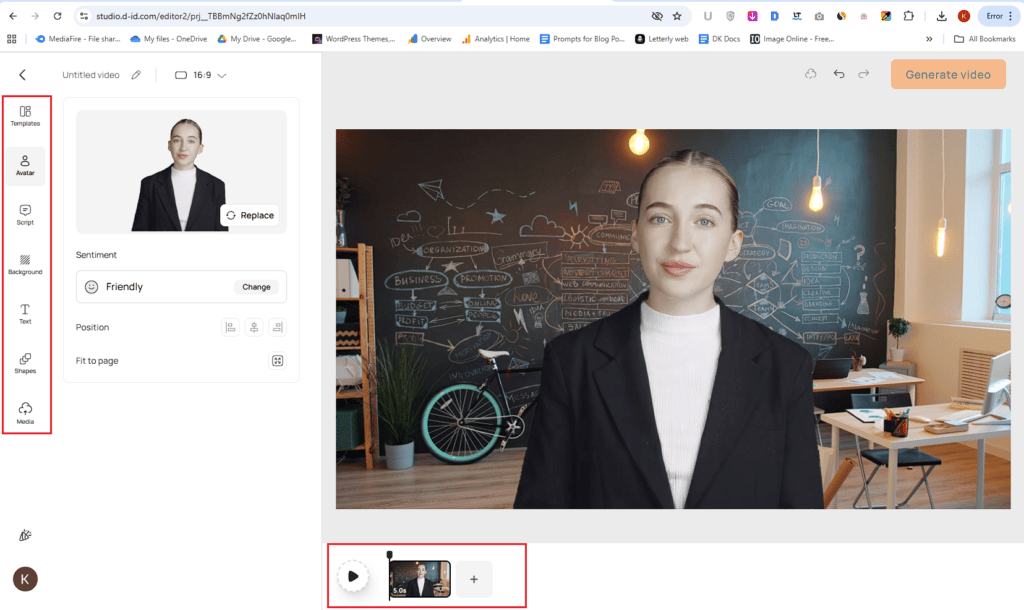Viewport: 1024px width, 610px height.
Task: Open the My Drive Google bookmark
Action: (x=257, y=39)
